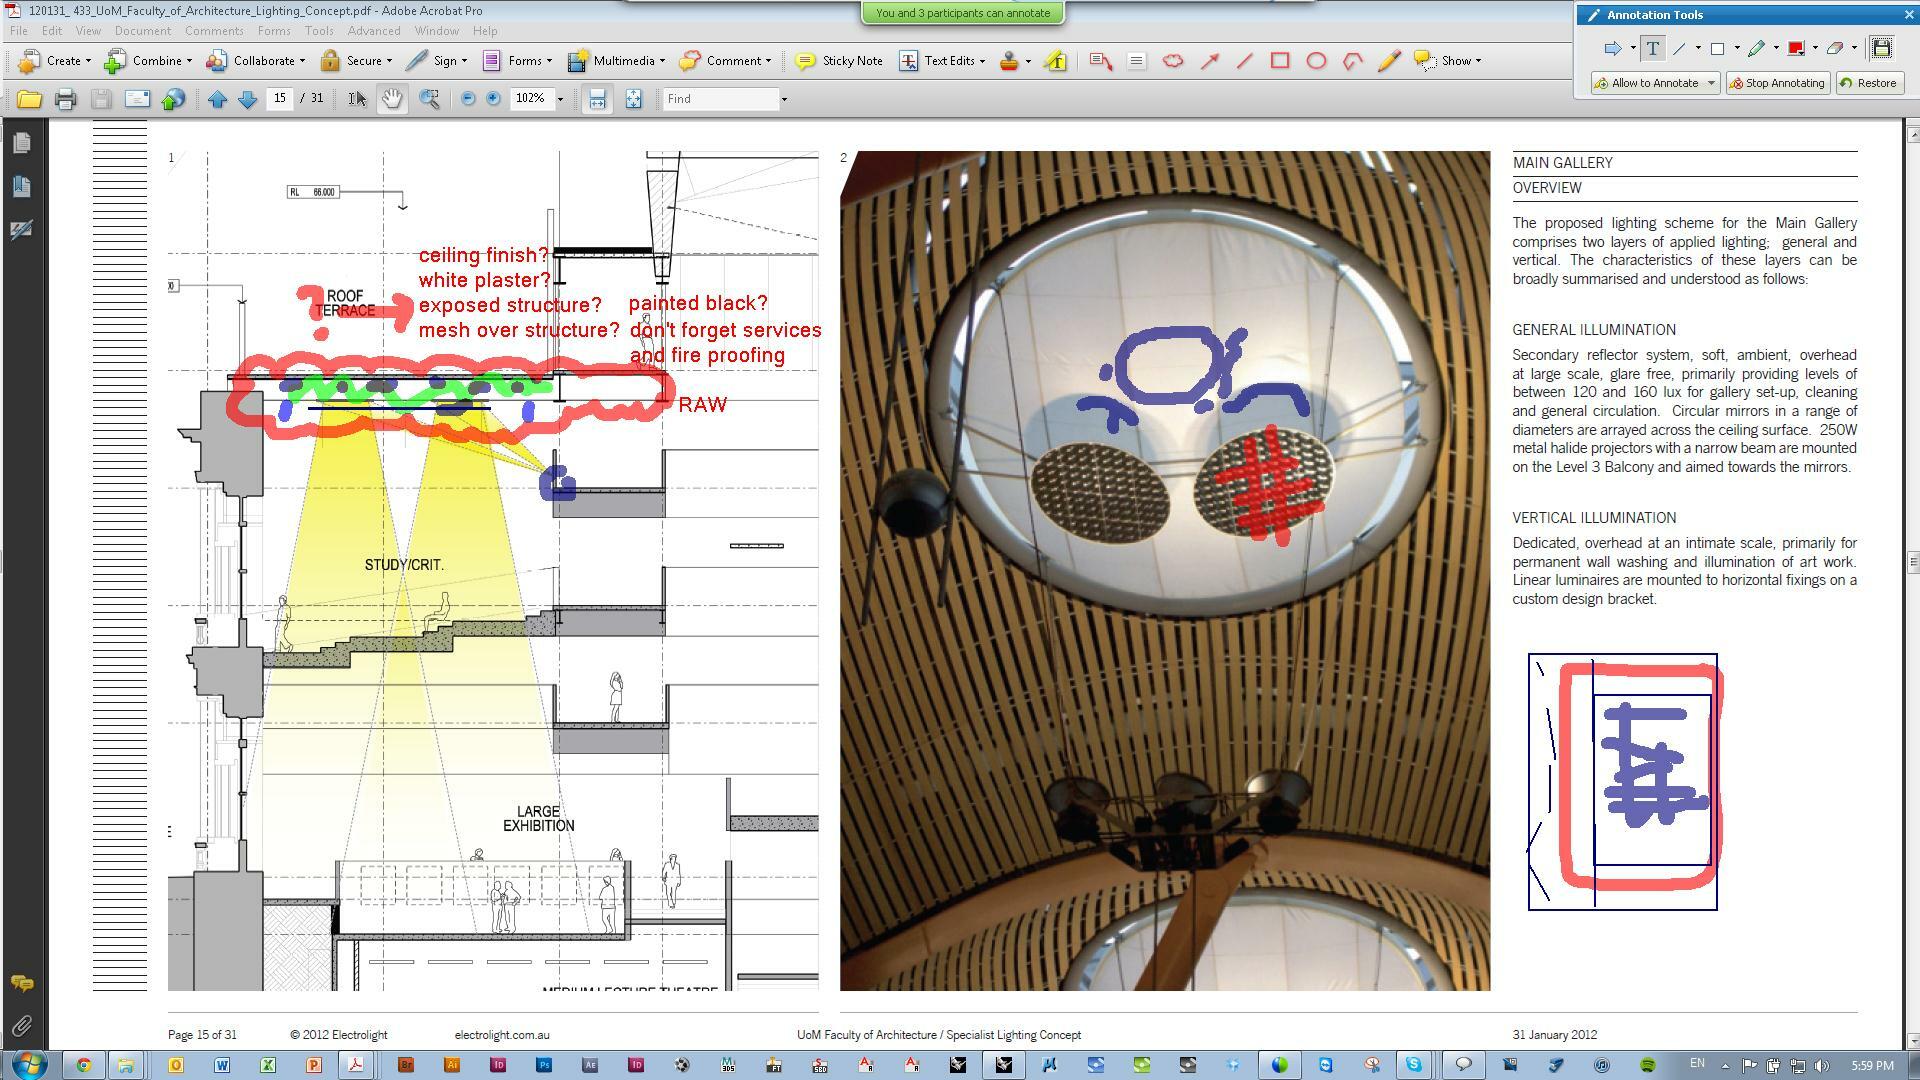This screenshot has width=1920, height=1080.
Task: Open the Signatures navigation panel
Action: (x=21, y=229)
